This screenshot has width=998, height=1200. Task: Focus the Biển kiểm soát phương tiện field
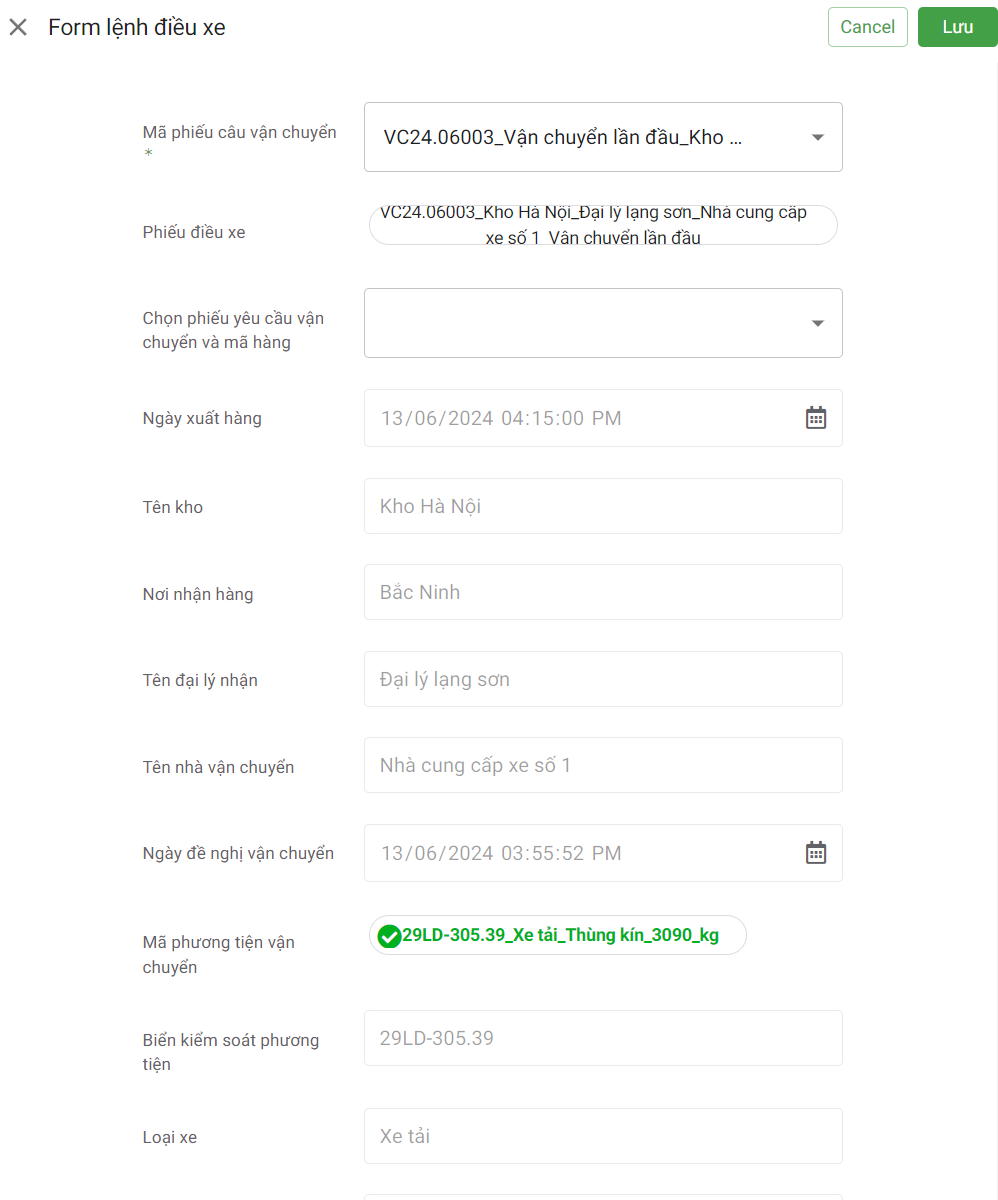point(603,1038)
